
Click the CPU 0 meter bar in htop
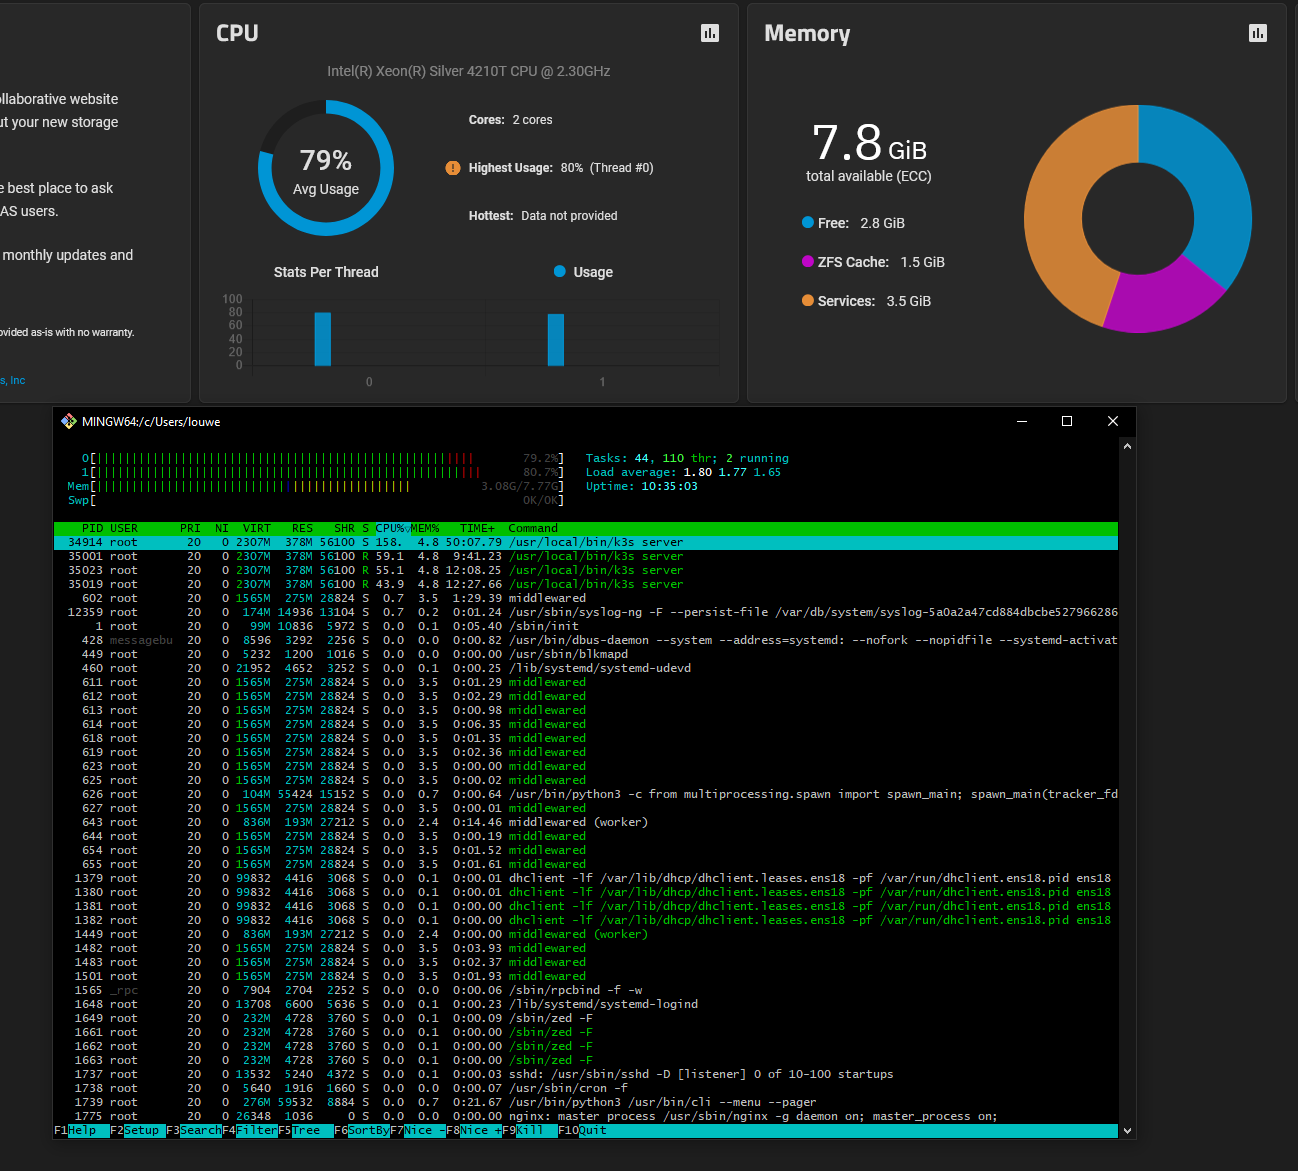coord(323,458)
